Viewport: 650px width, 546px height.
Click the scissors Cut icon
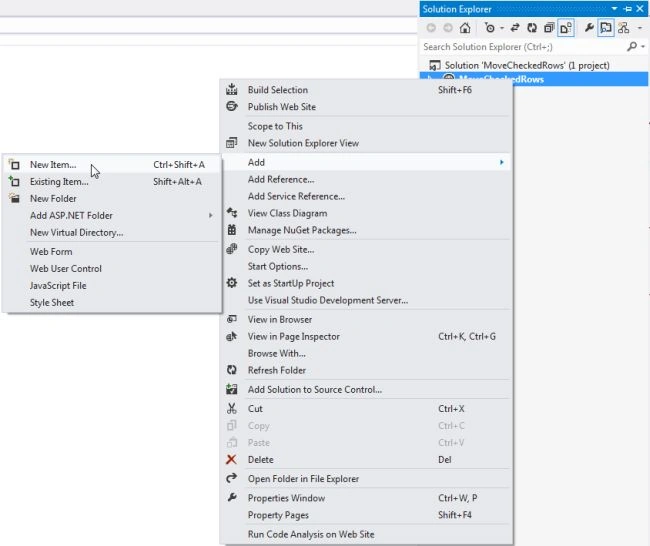tap(232, 409)
